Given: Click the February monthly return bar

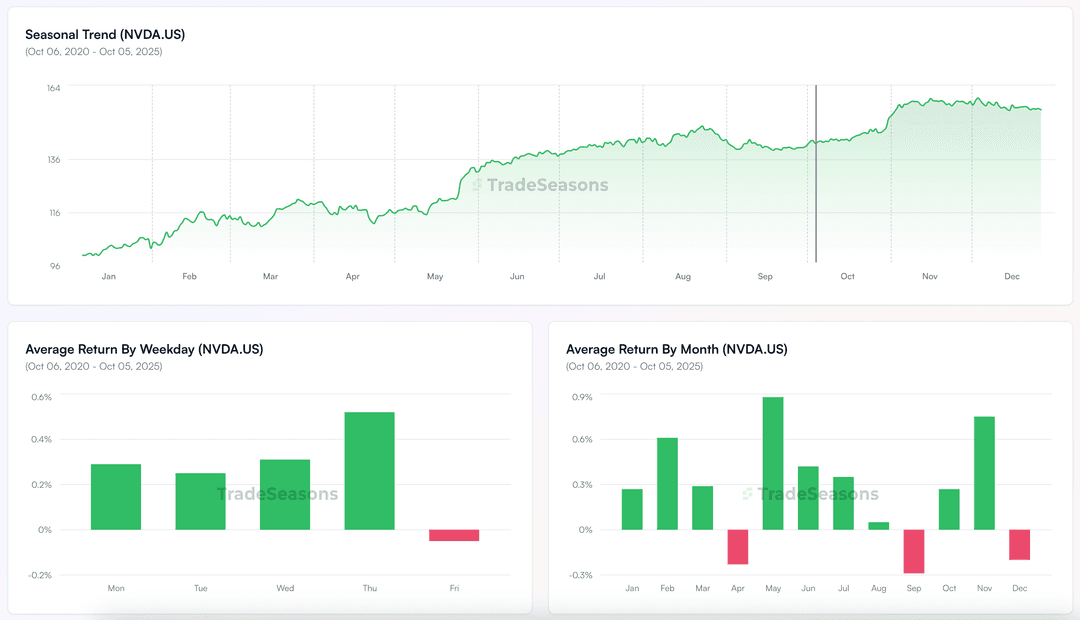Looking at the screenshot, I should 667,484.
